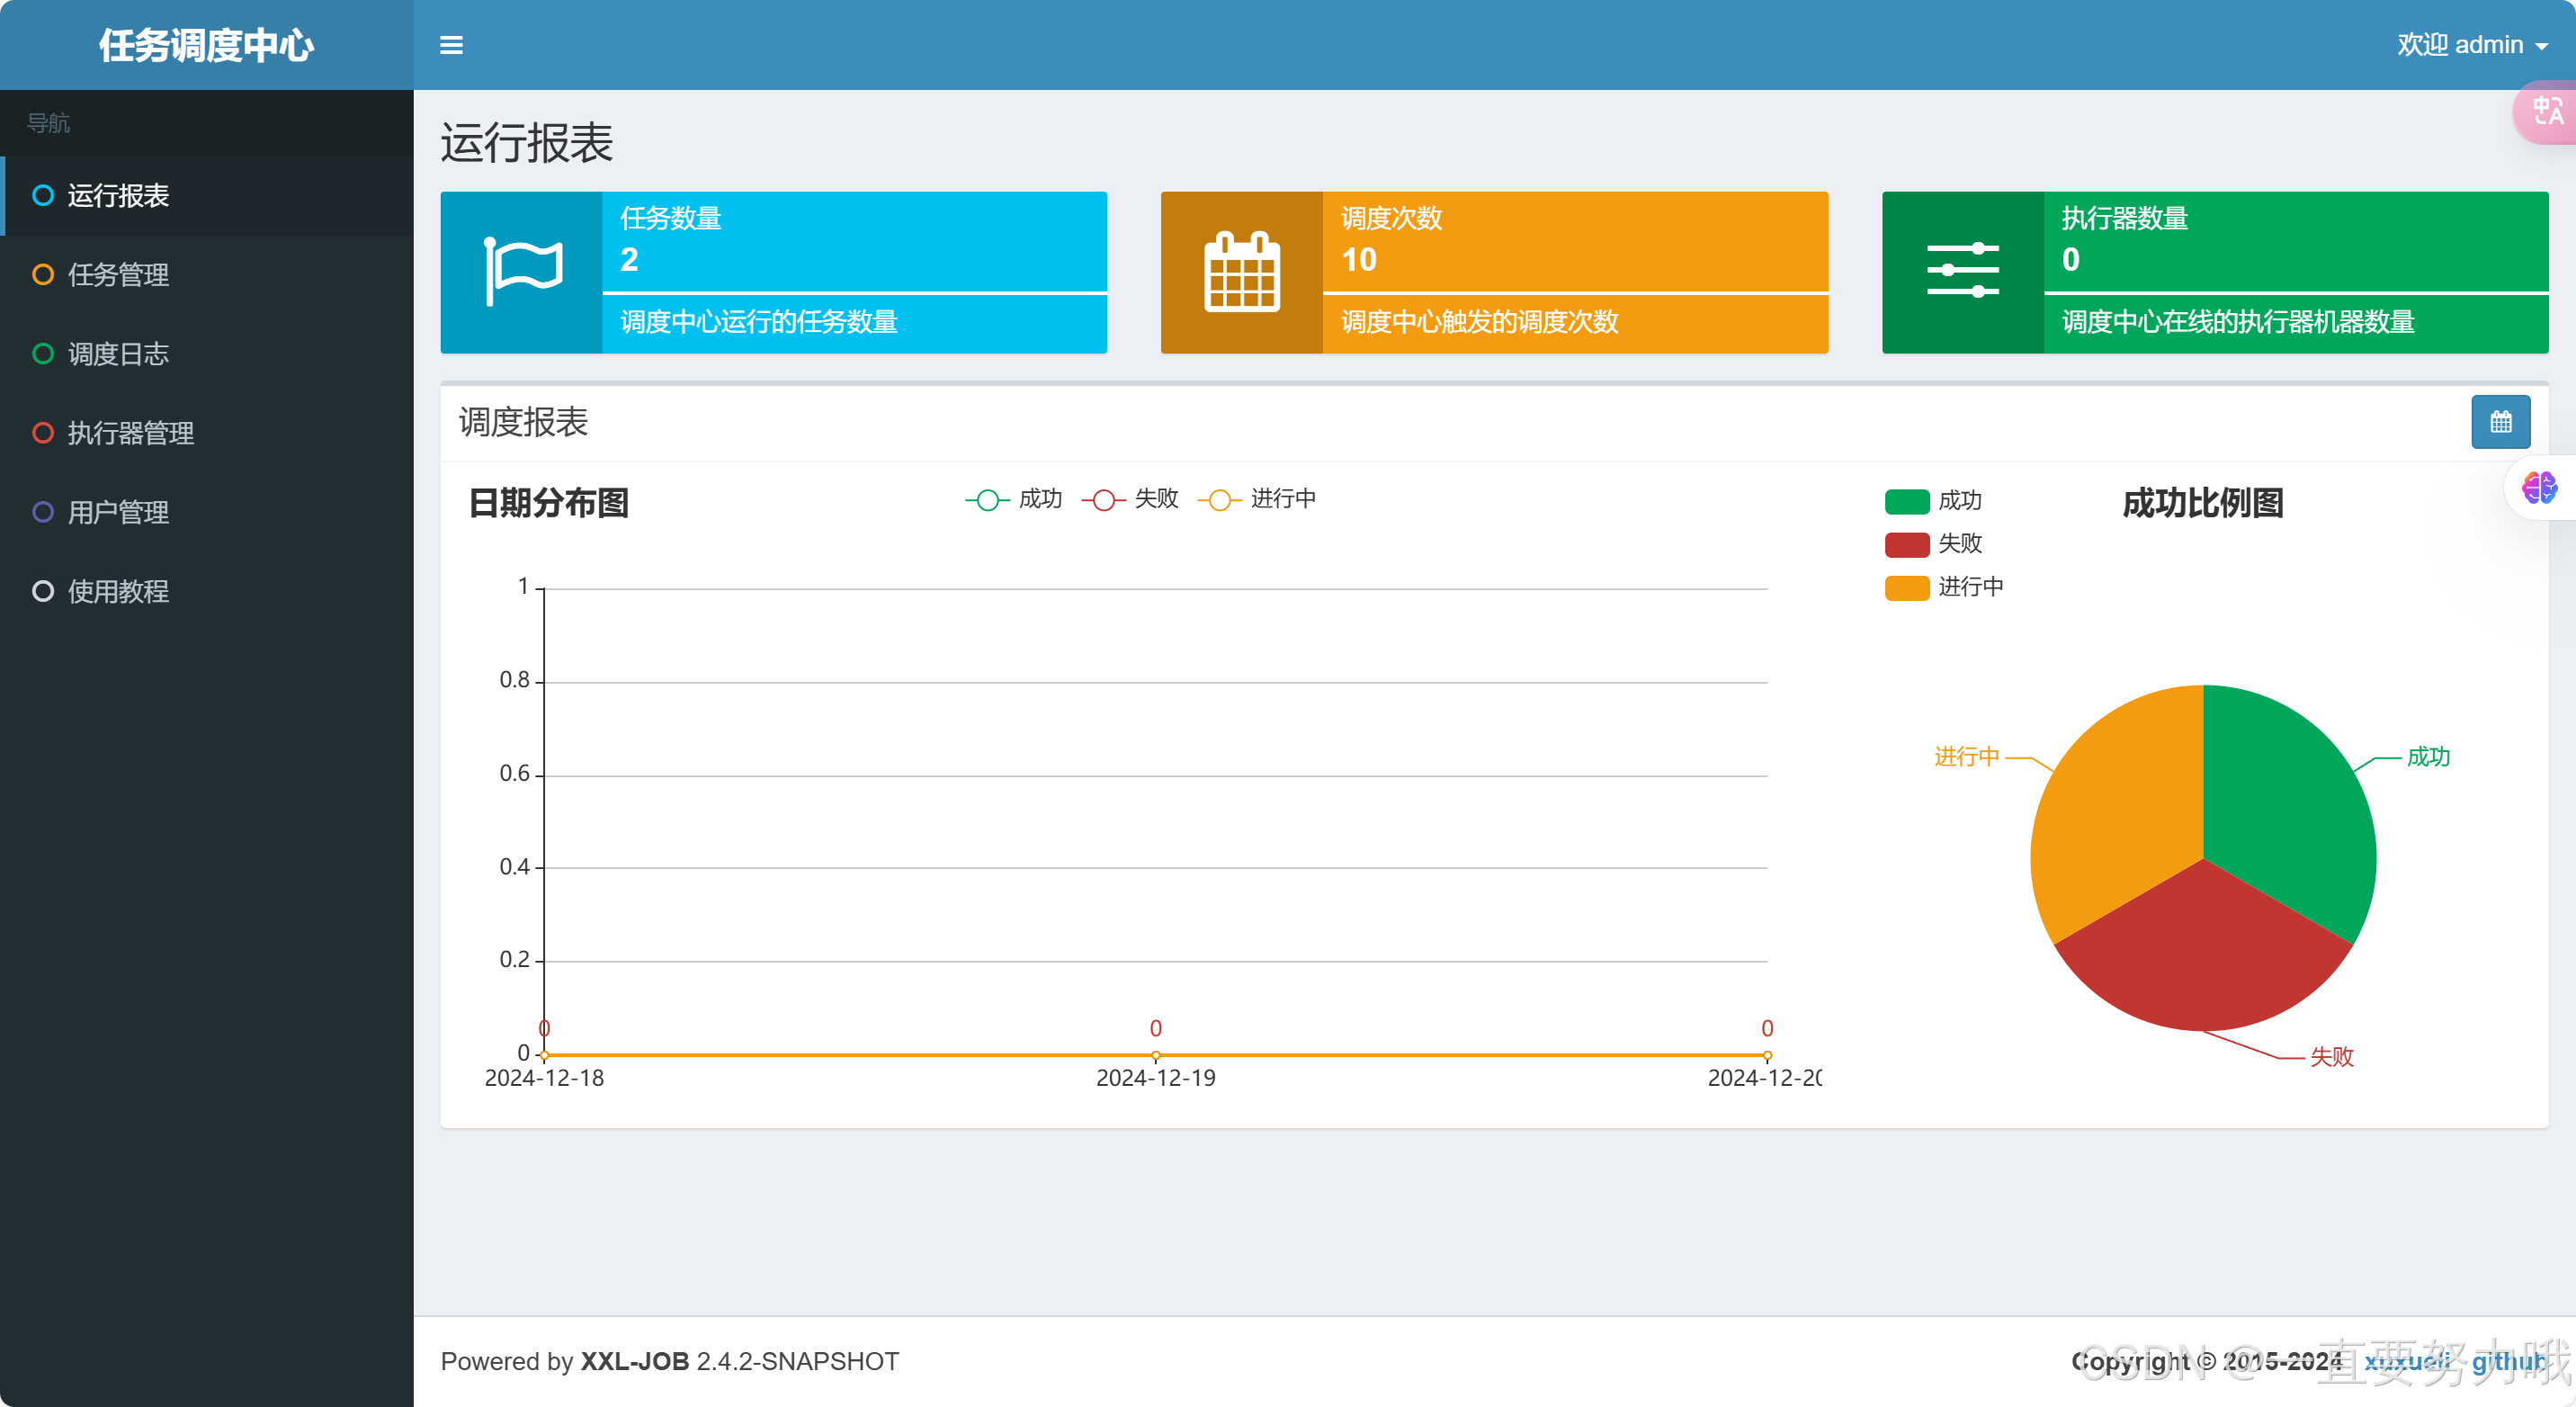Click the calendar icon on schedule count card
This screenshot has width=2576, height=1407.
pos(1241,272)
